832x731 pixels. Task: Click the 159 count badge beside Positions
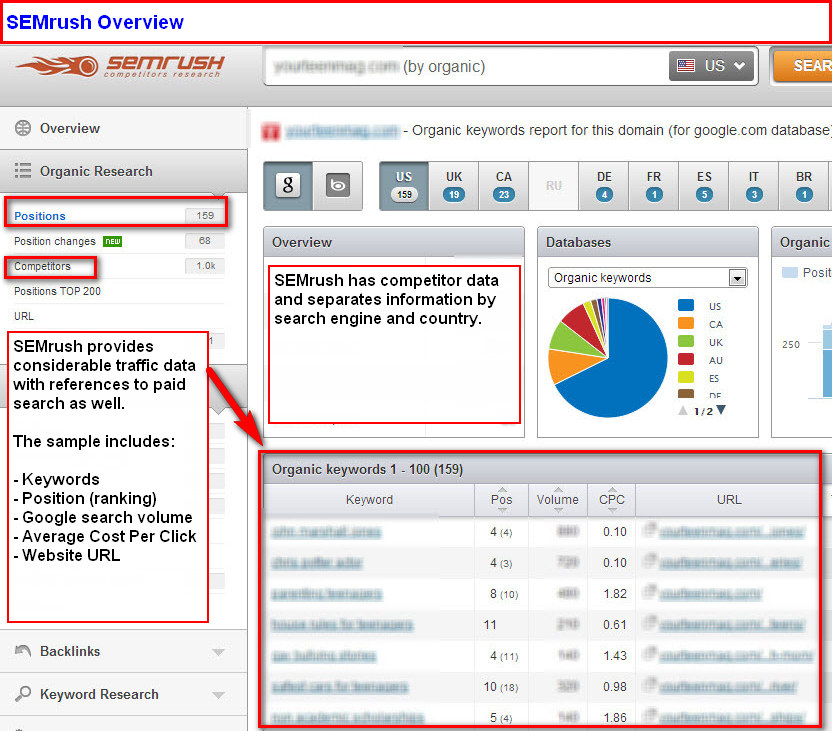click(205, 215)
